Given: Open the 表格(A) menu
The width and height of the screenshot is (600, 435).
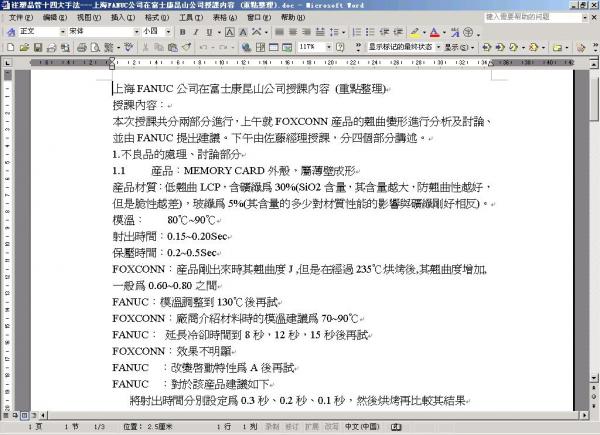Looking at the screenshot, I should 225,18.
